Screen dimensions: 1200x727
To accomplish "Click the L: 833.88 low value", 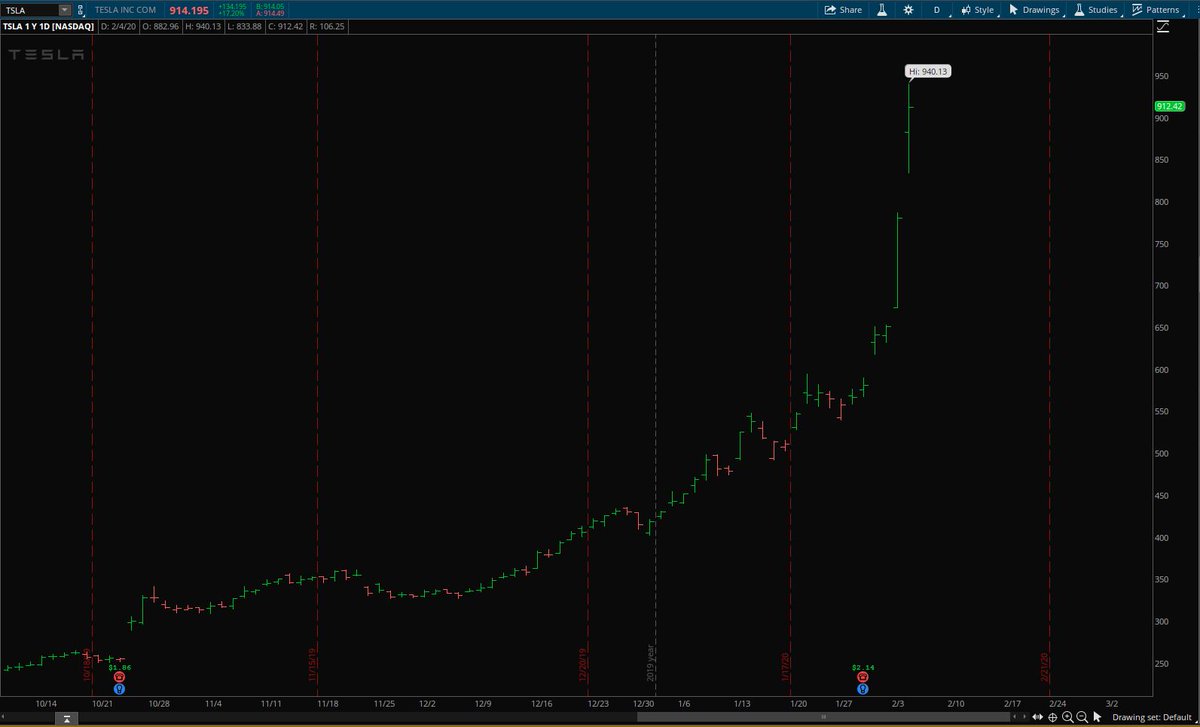I will tap(244, 27).
